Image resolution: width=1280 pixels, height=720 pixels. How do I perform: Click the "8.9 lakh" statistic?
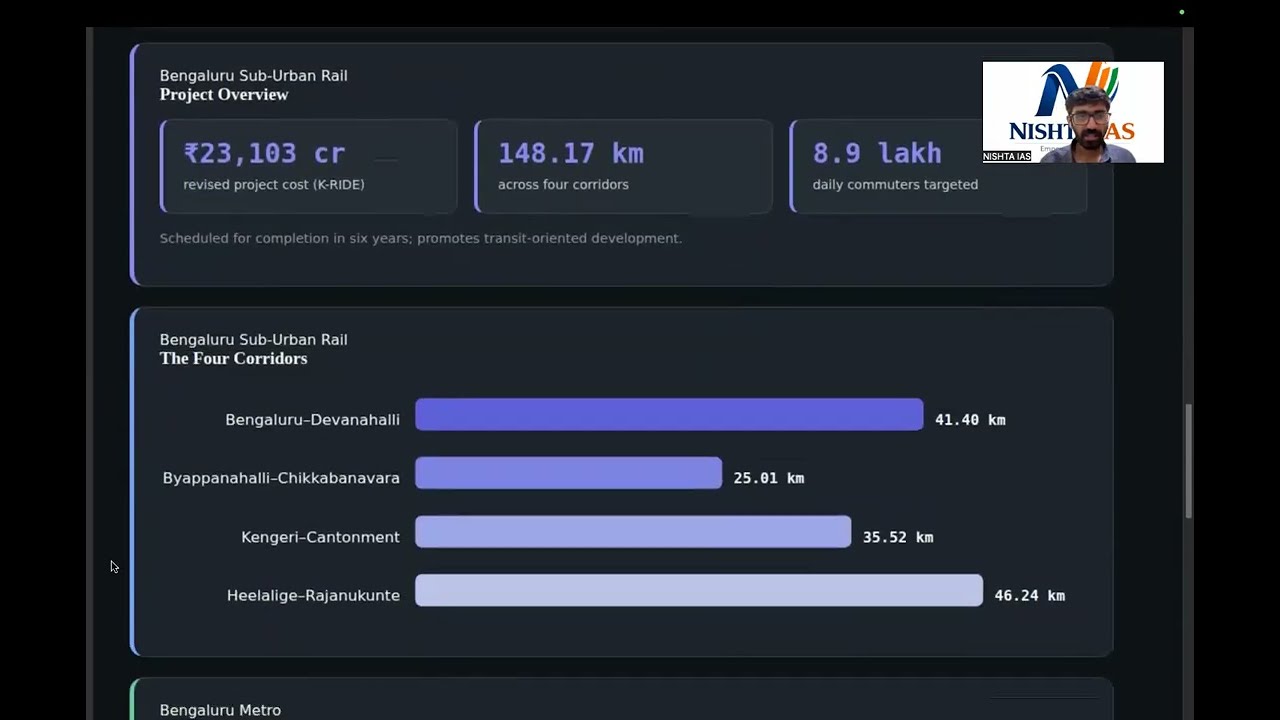tap(877, 153)
